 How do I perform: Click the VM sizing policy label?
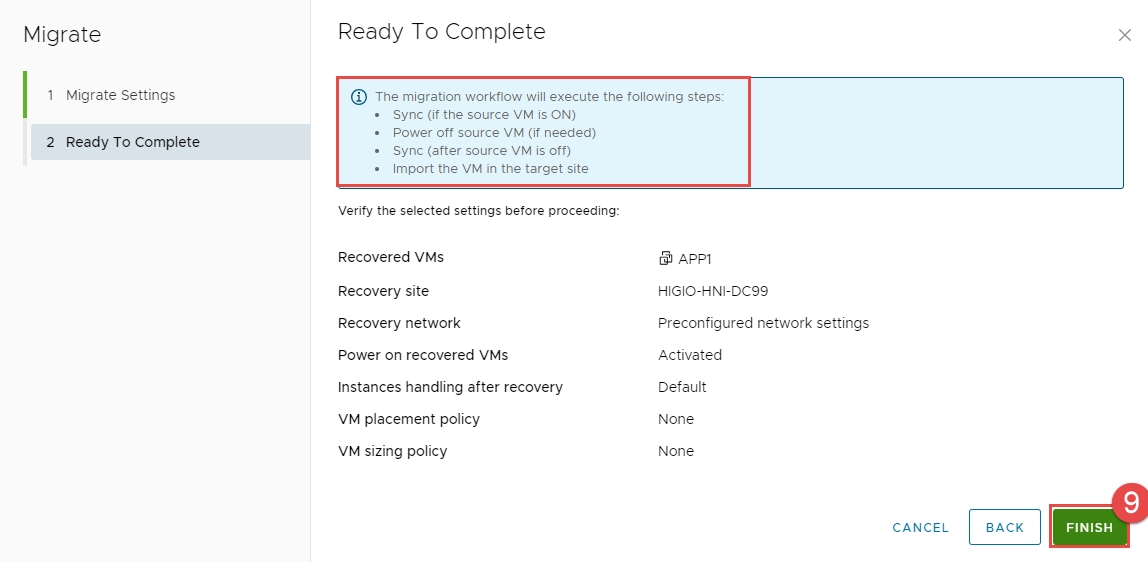[x=393, y=451]
